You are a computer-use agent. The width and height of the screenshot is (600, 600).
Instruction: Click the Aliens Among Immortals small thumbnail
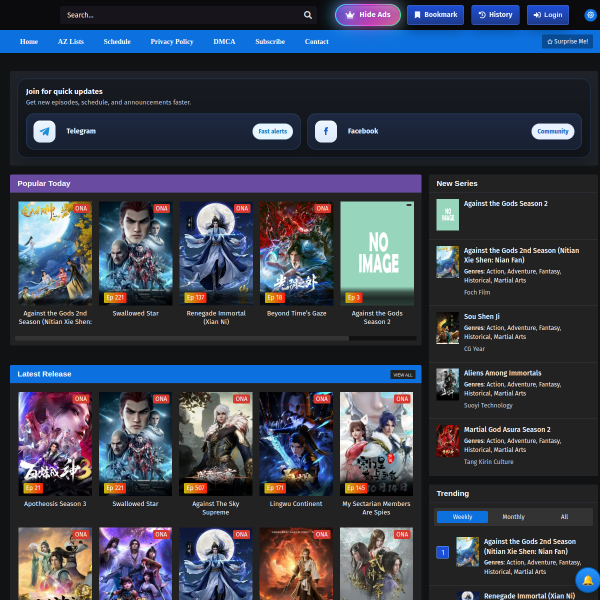tap(448, 385)
